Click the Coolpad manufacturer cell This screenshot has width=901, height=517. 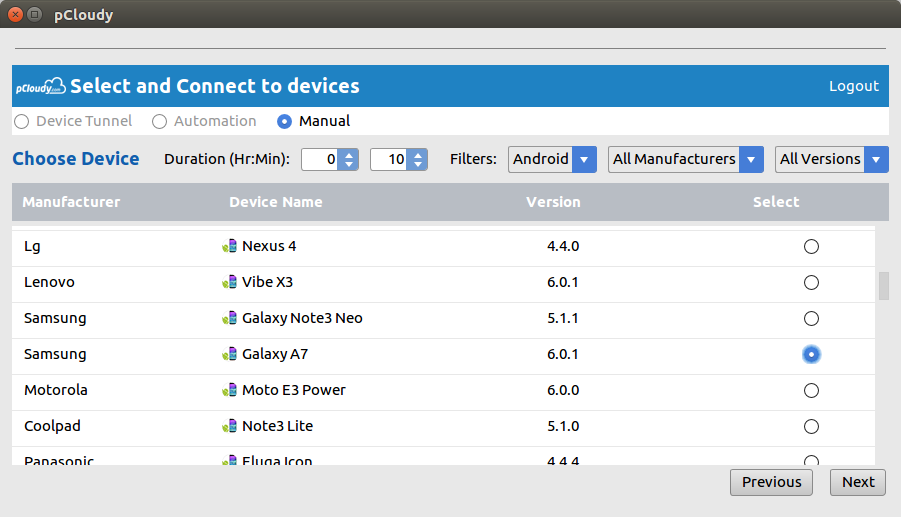(52, 426)
